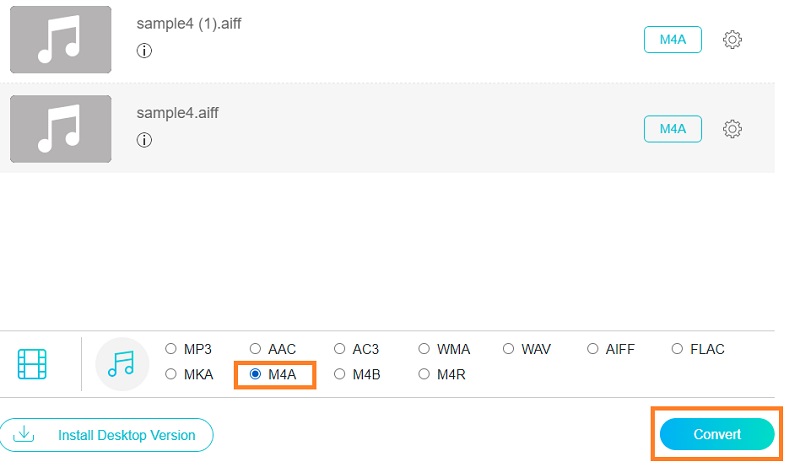Click Install Desktop Version button
This screenshot has width=800, height=467.
click(106, 435)
